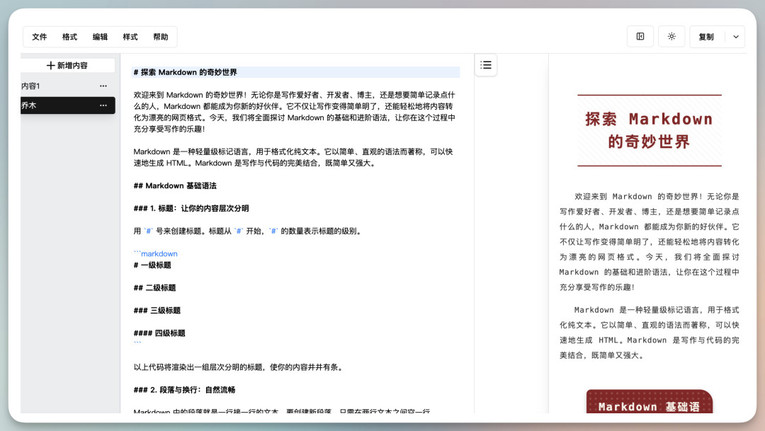Expand the dropdown arrow next to 复制
765x431 pixels.
[x=736, y=37]
